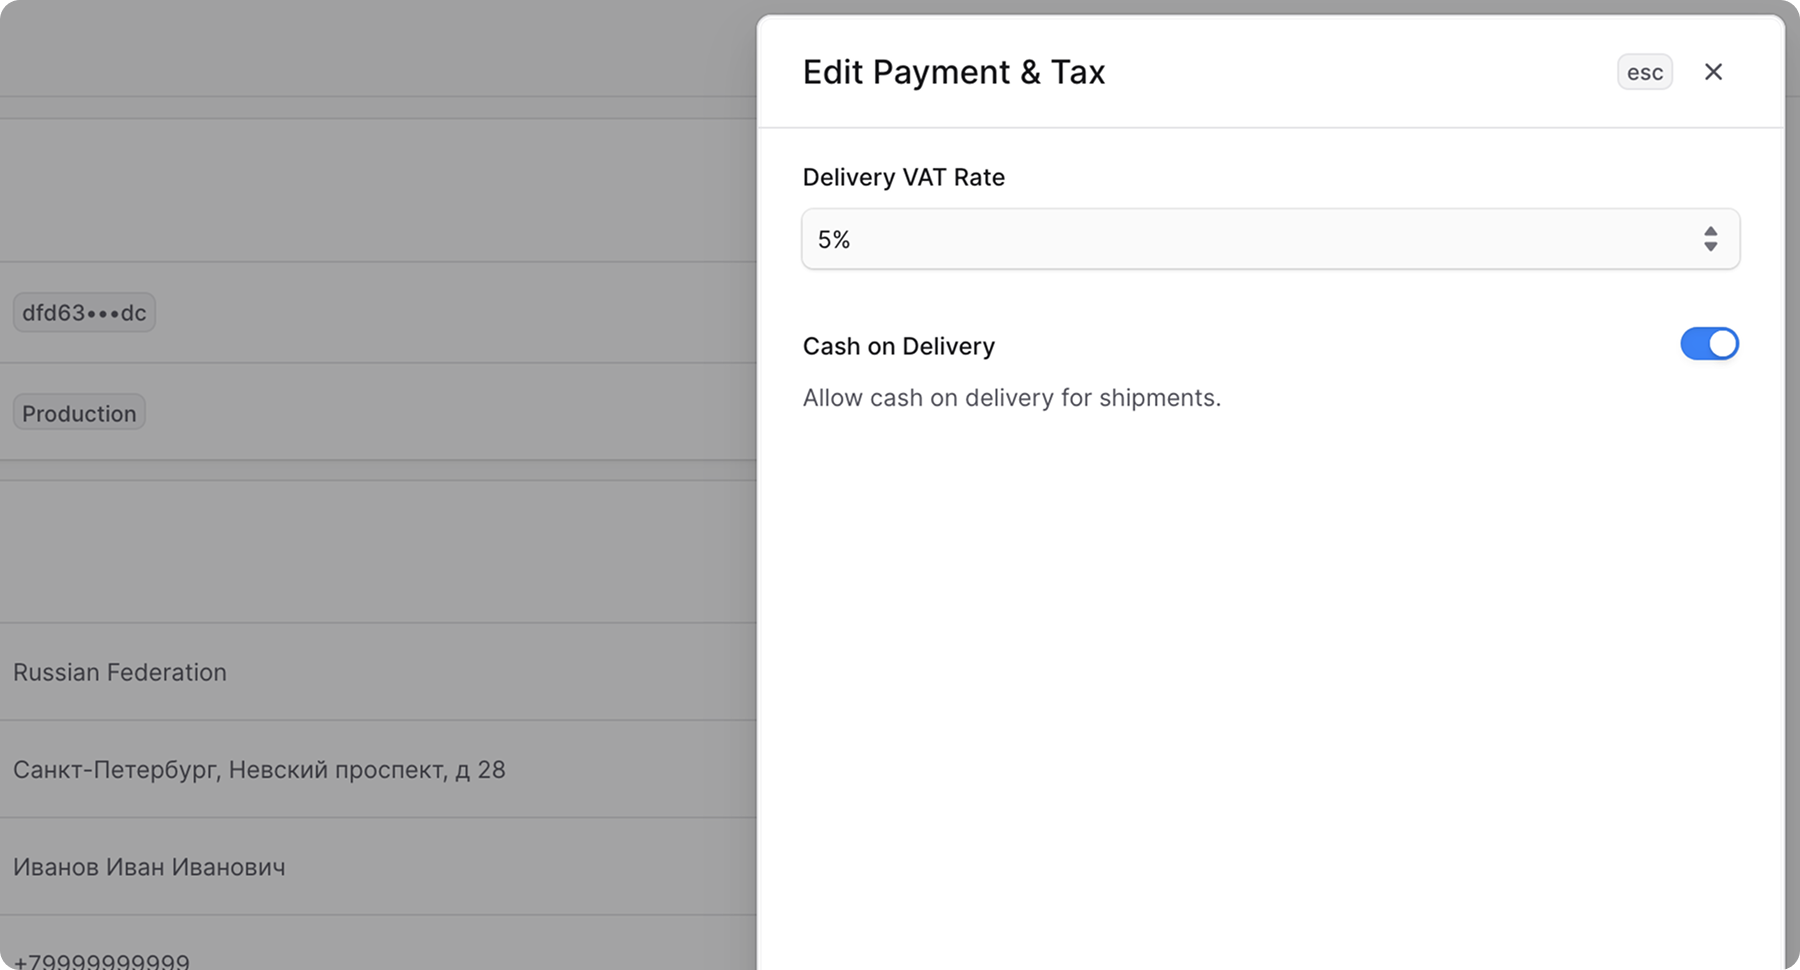Click the Delivery VAT Rate label
Image resolution: width=1800 pixels, height=970 pixels.
point(903,177)
